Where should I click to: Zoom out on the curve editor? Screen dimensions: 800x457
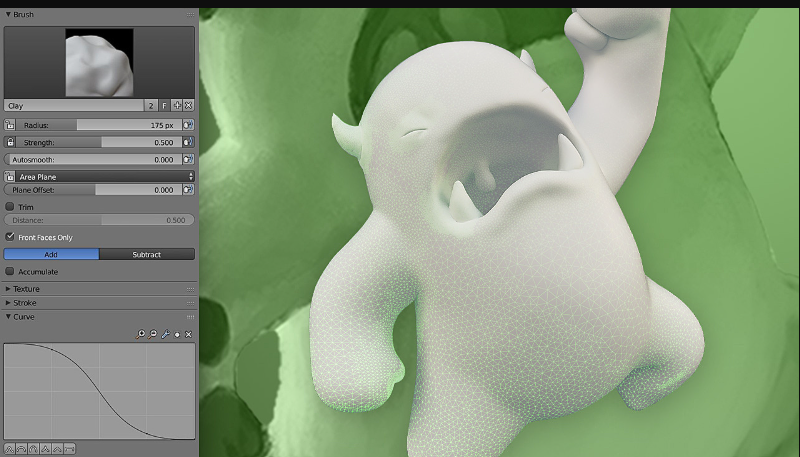coord(152,334)
